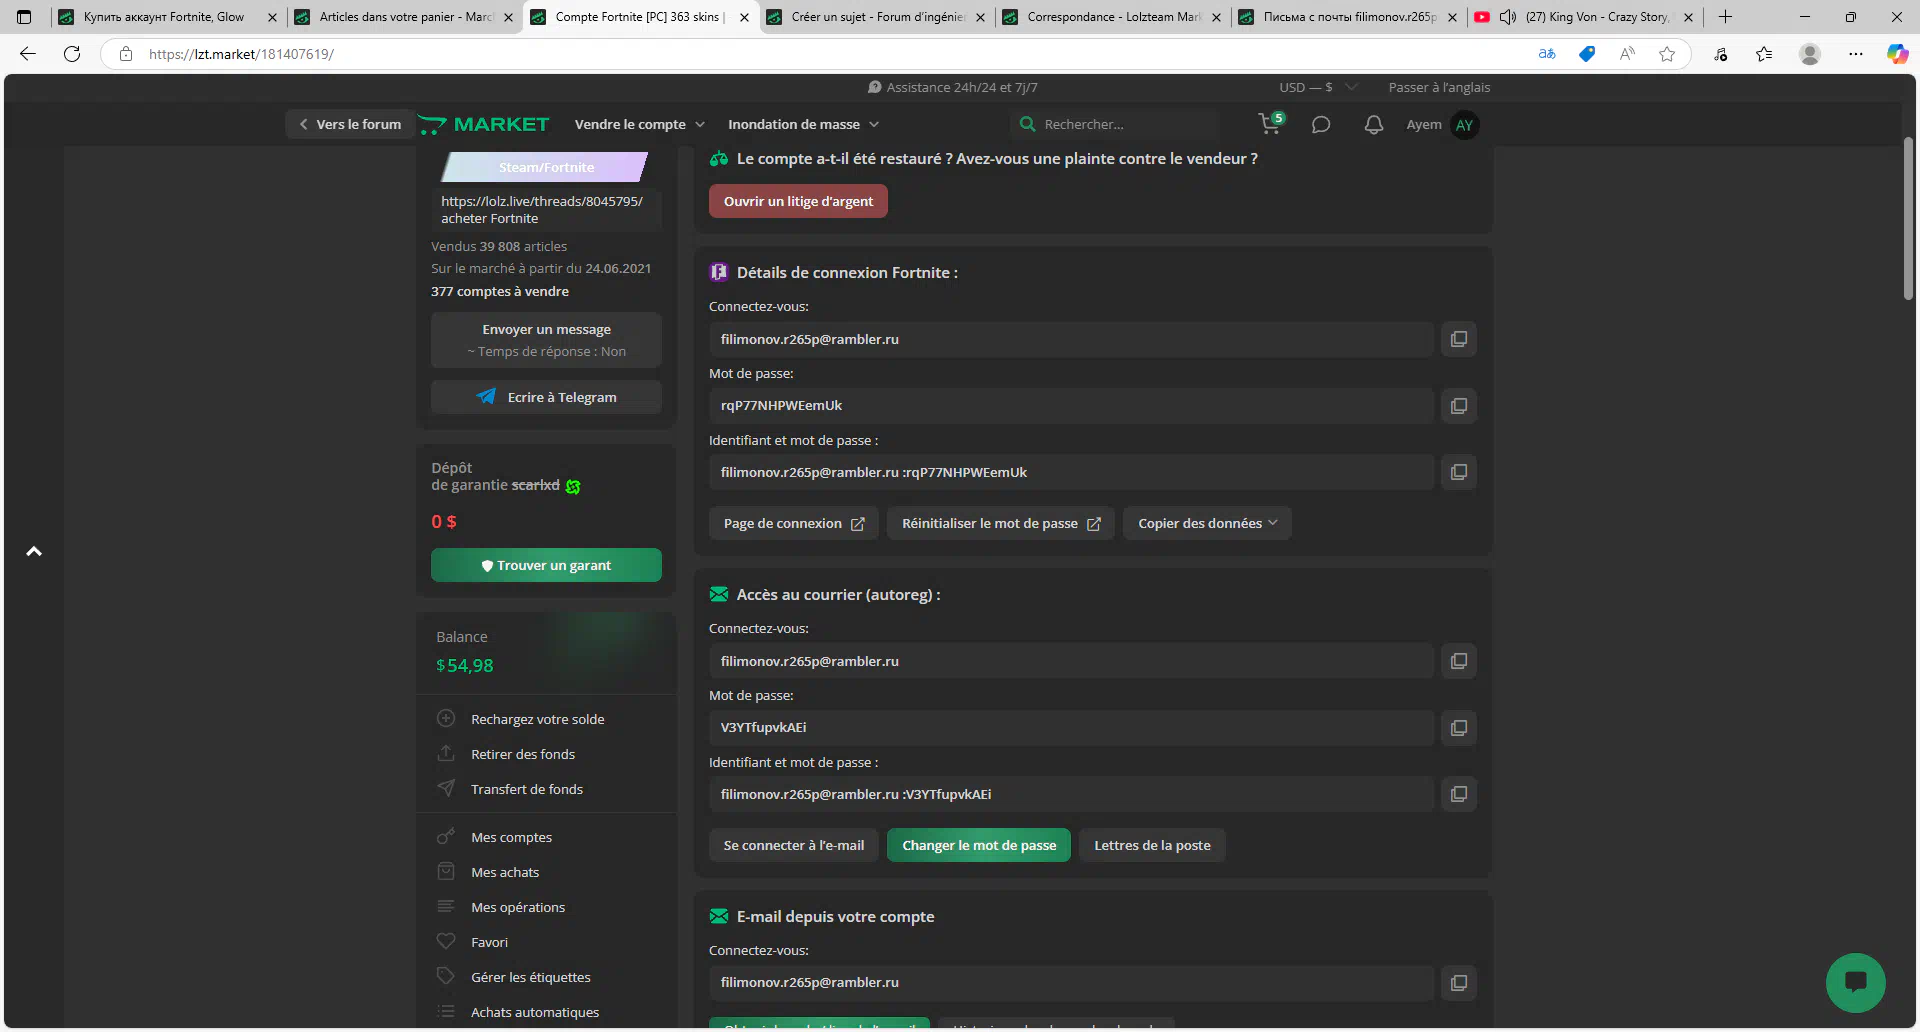This screenshot has height=1032, width=1920.
Task: Click Passer à l'anglais link
Action: click(x=1439, y=87)
